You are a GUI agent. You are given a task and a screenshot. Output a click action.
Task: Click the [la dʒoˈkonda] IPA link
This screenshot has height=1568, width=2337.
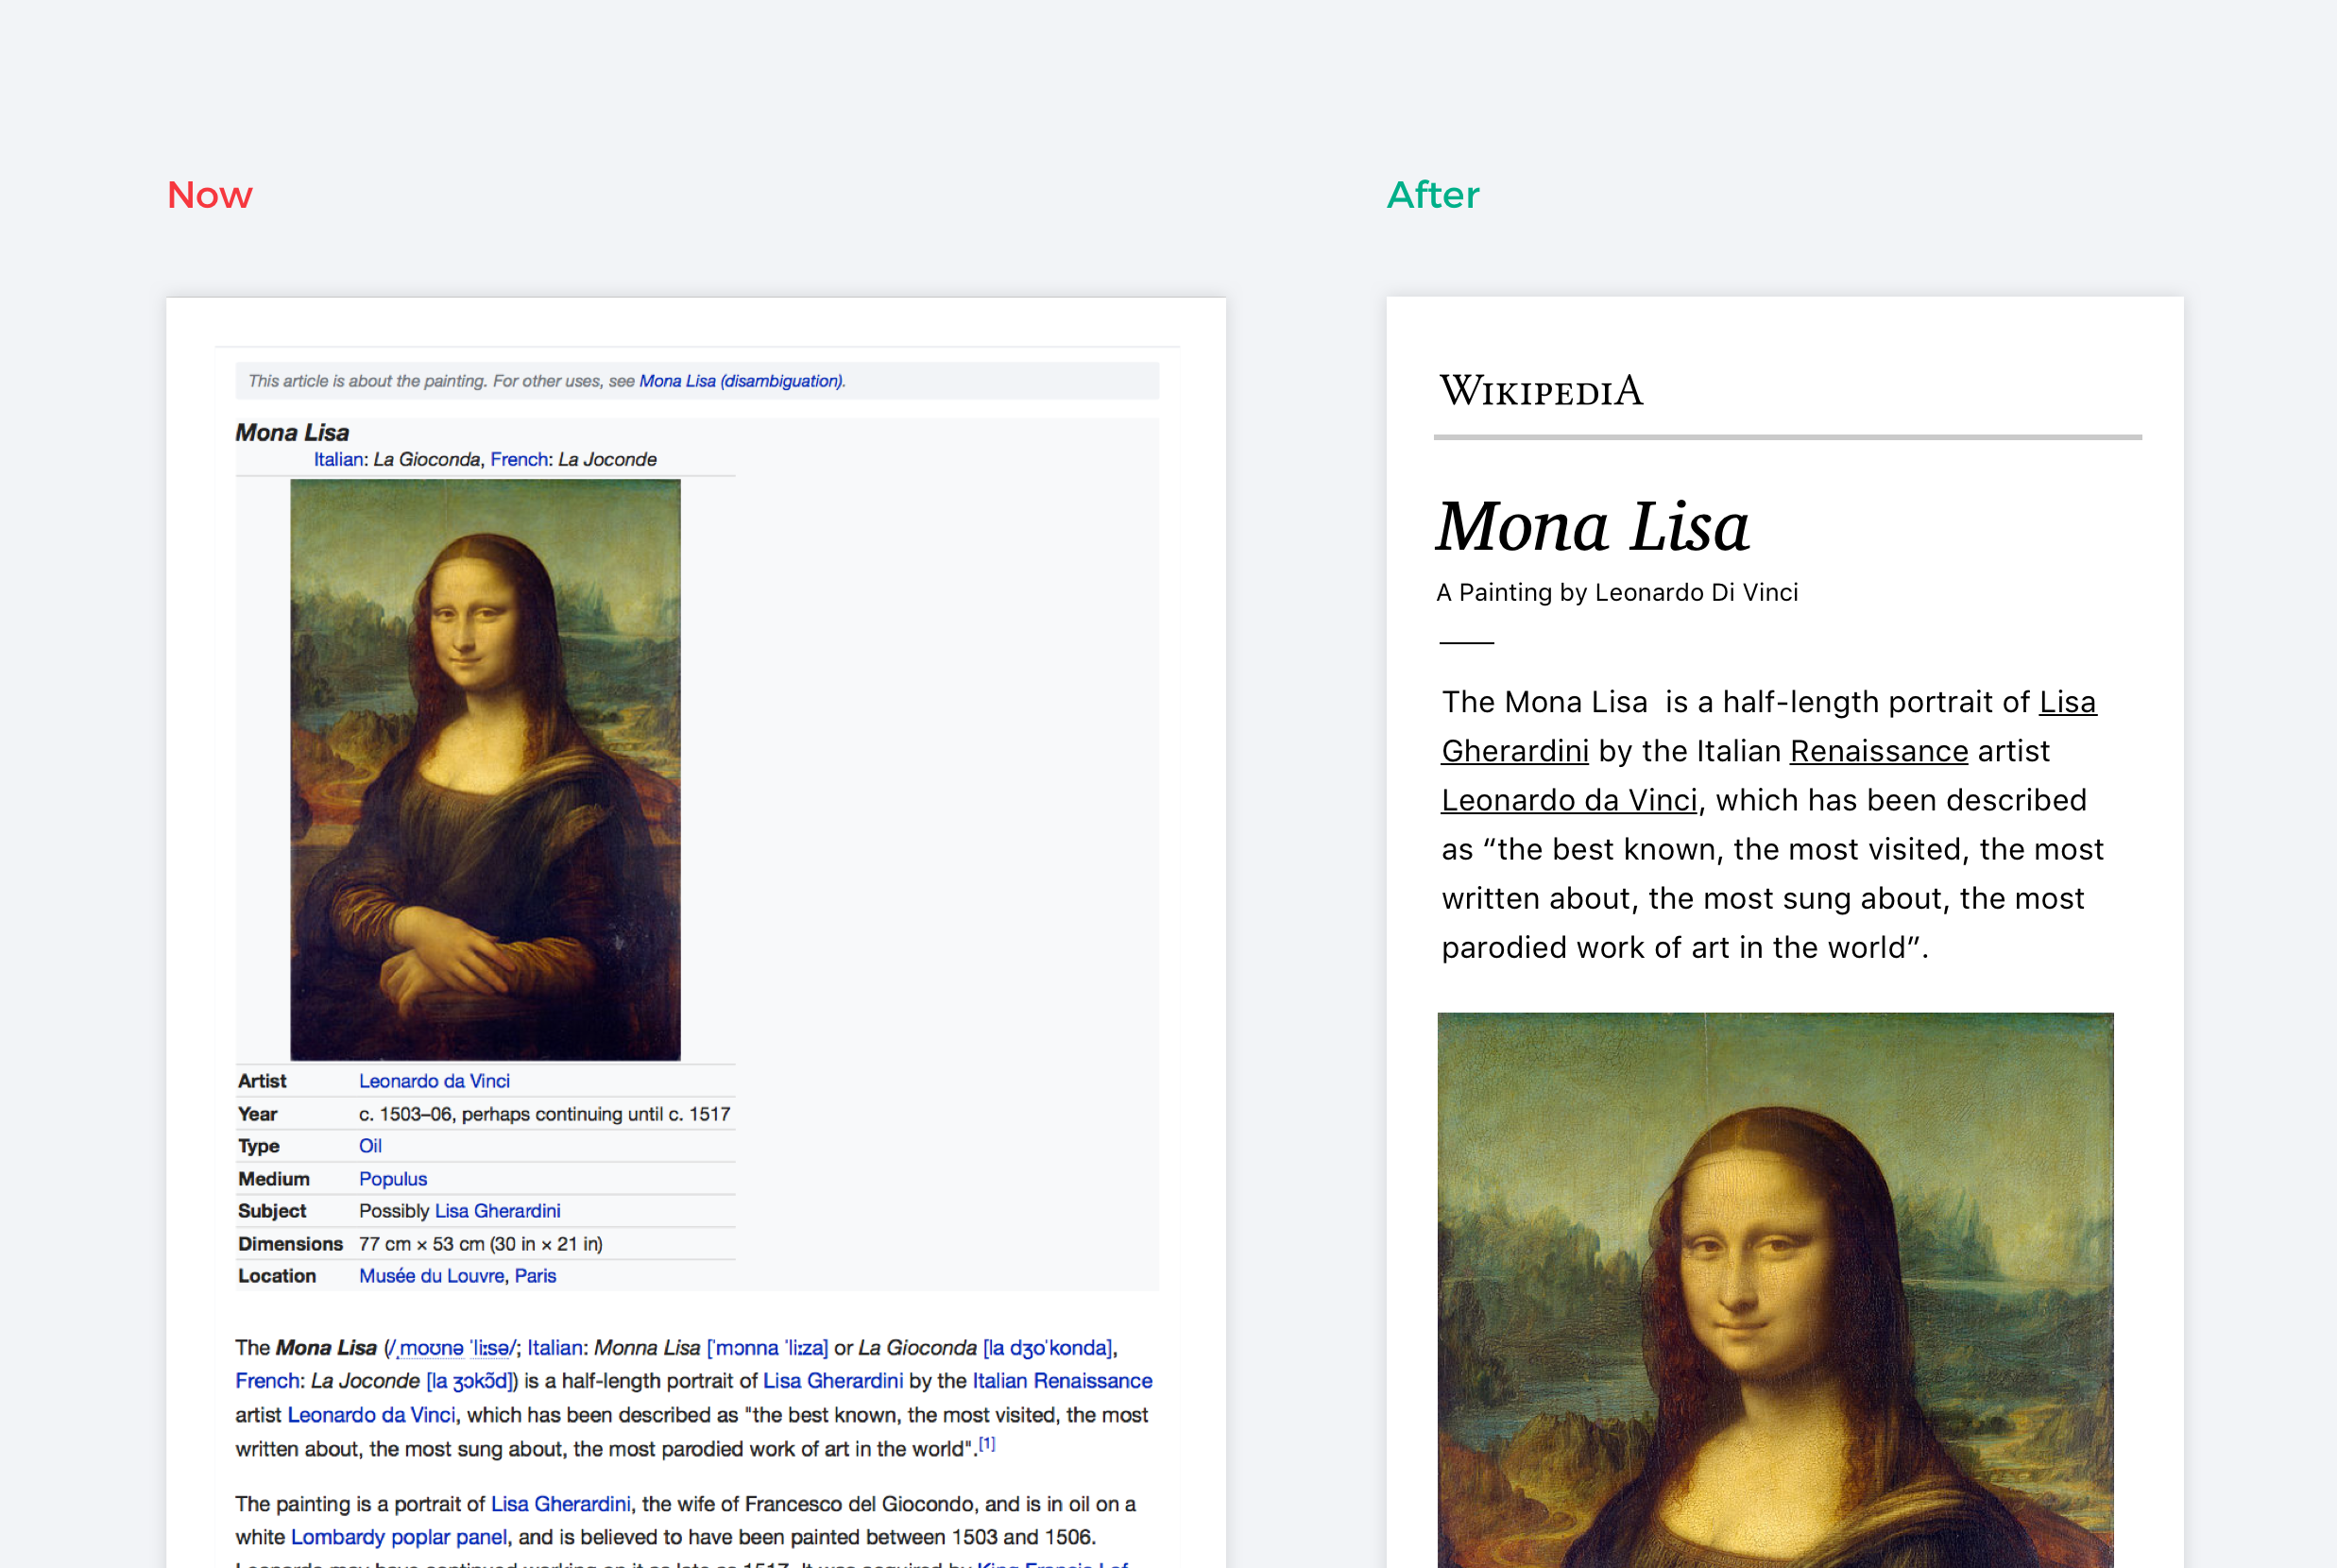[x=1047, y=1348]
